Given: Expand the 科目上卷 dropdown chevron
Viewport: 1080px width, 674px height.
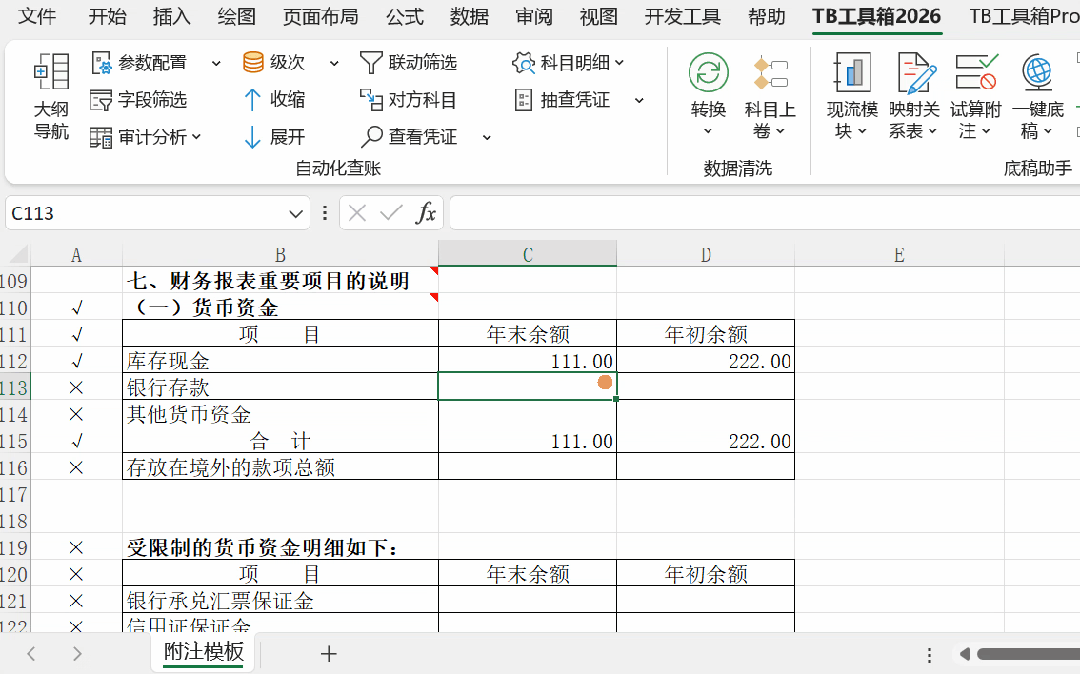Looking at the screenshot, I should 780,131.
